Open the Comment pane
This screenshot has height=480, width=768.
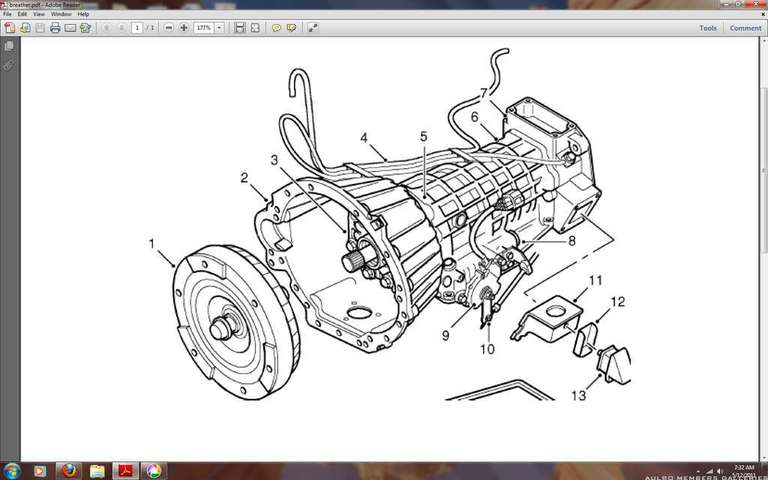pos(745,28)
